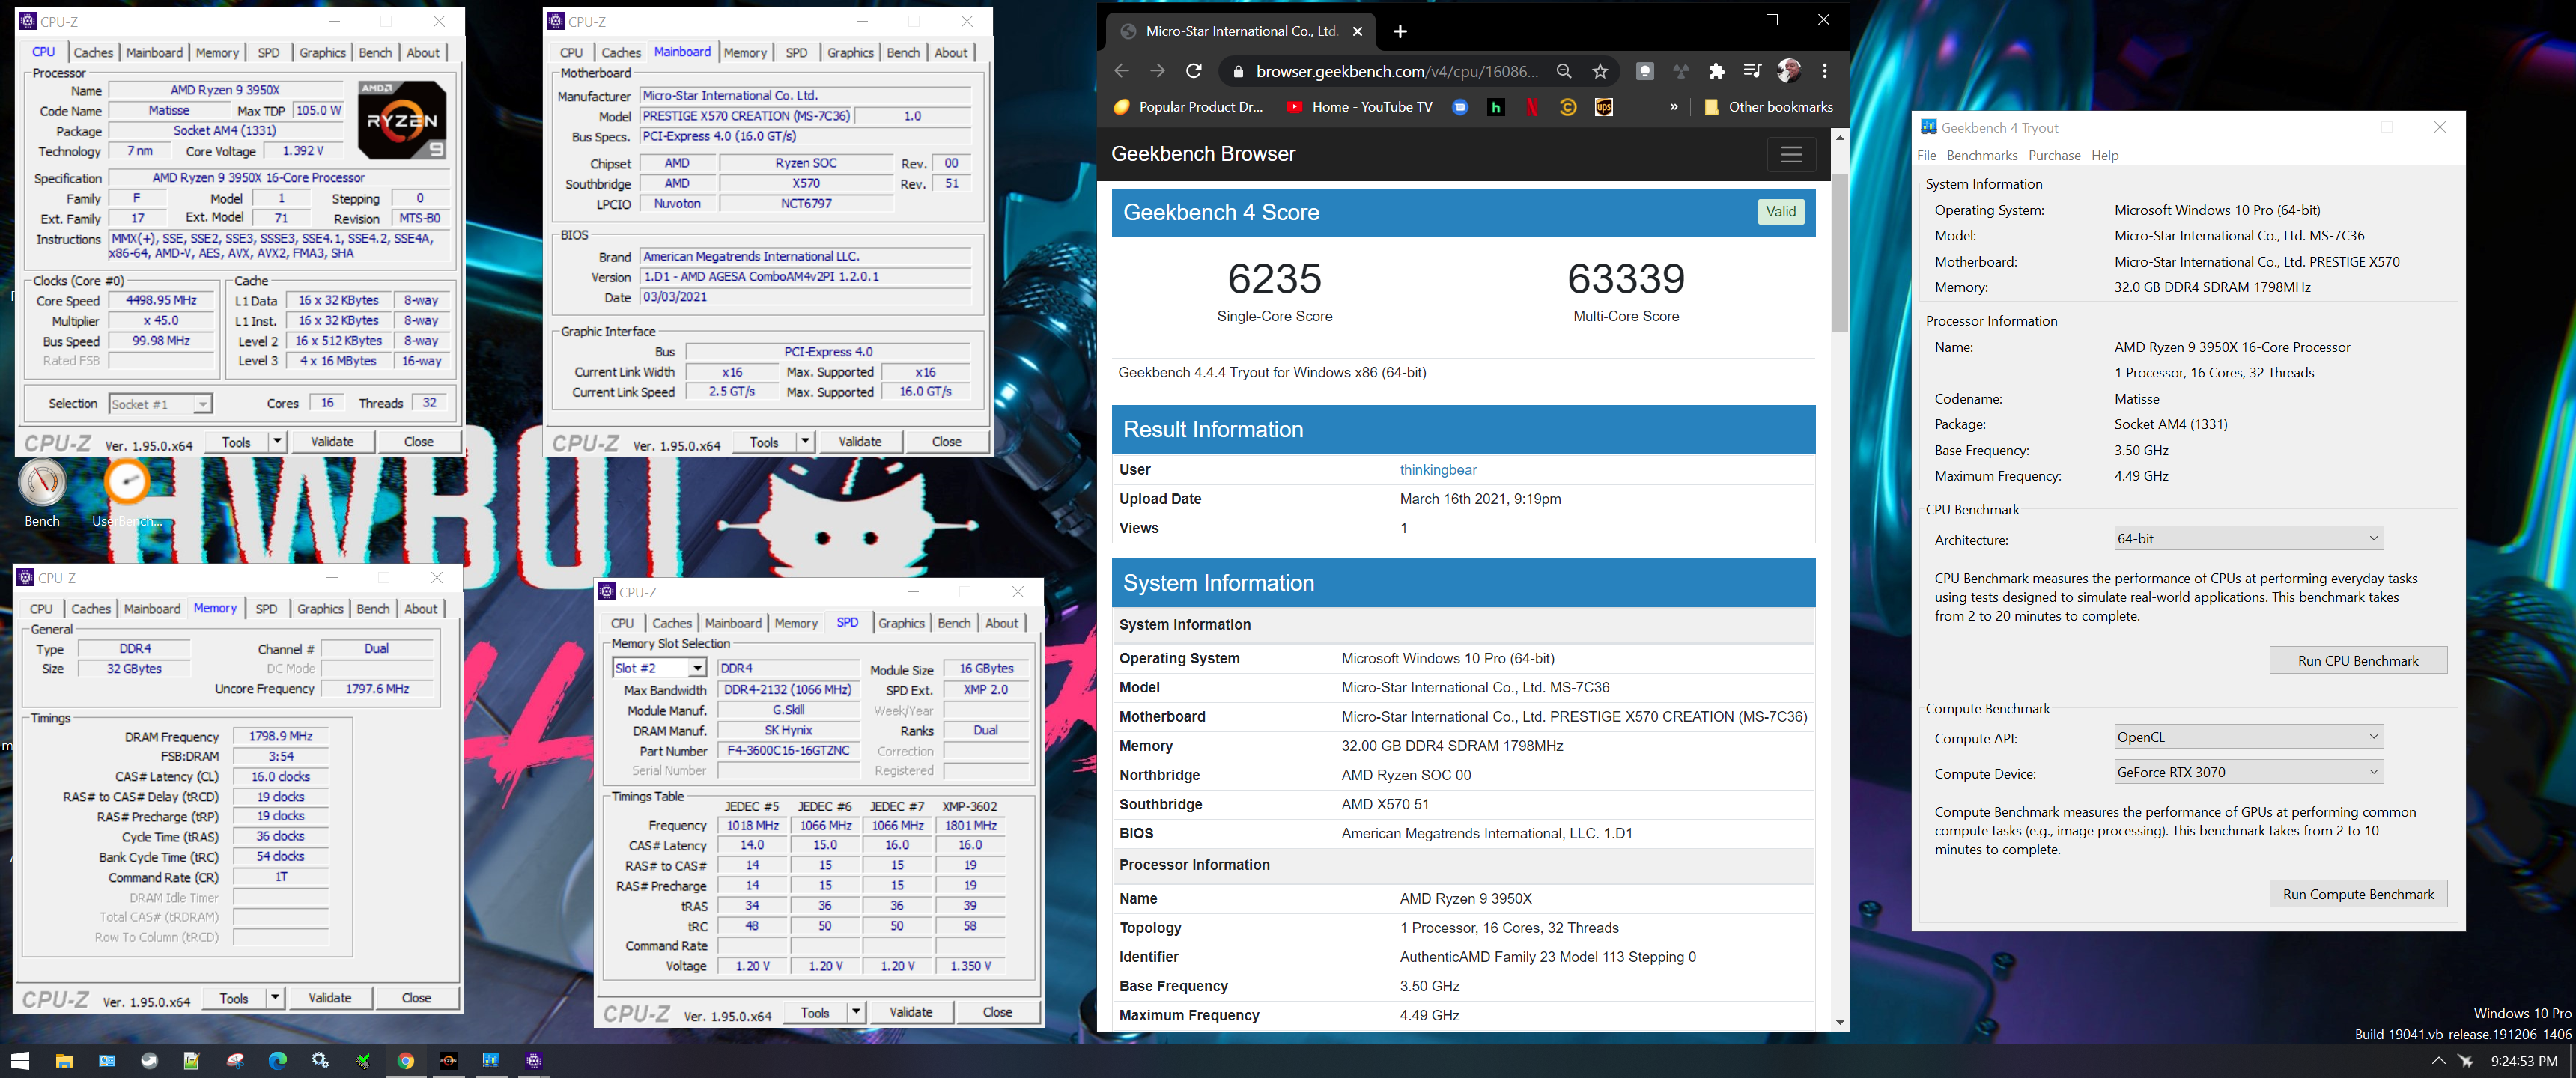This screenshot has width=2576, height=1078.
Task: Open Purchase menu in Geekbench 4 Tryout
Action: click(2054, 155)
